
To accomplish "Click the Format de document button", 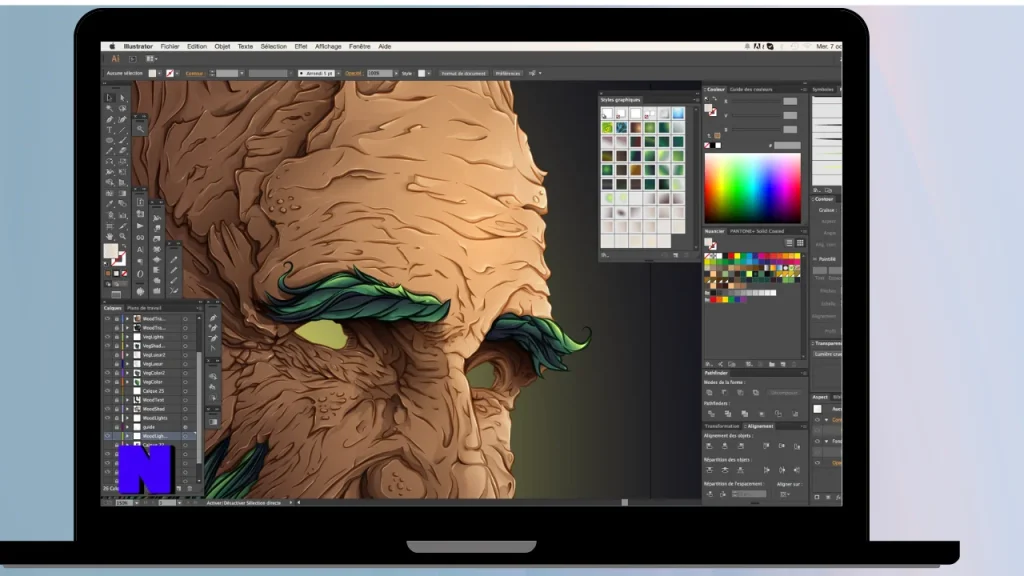I will coord(463,73).
